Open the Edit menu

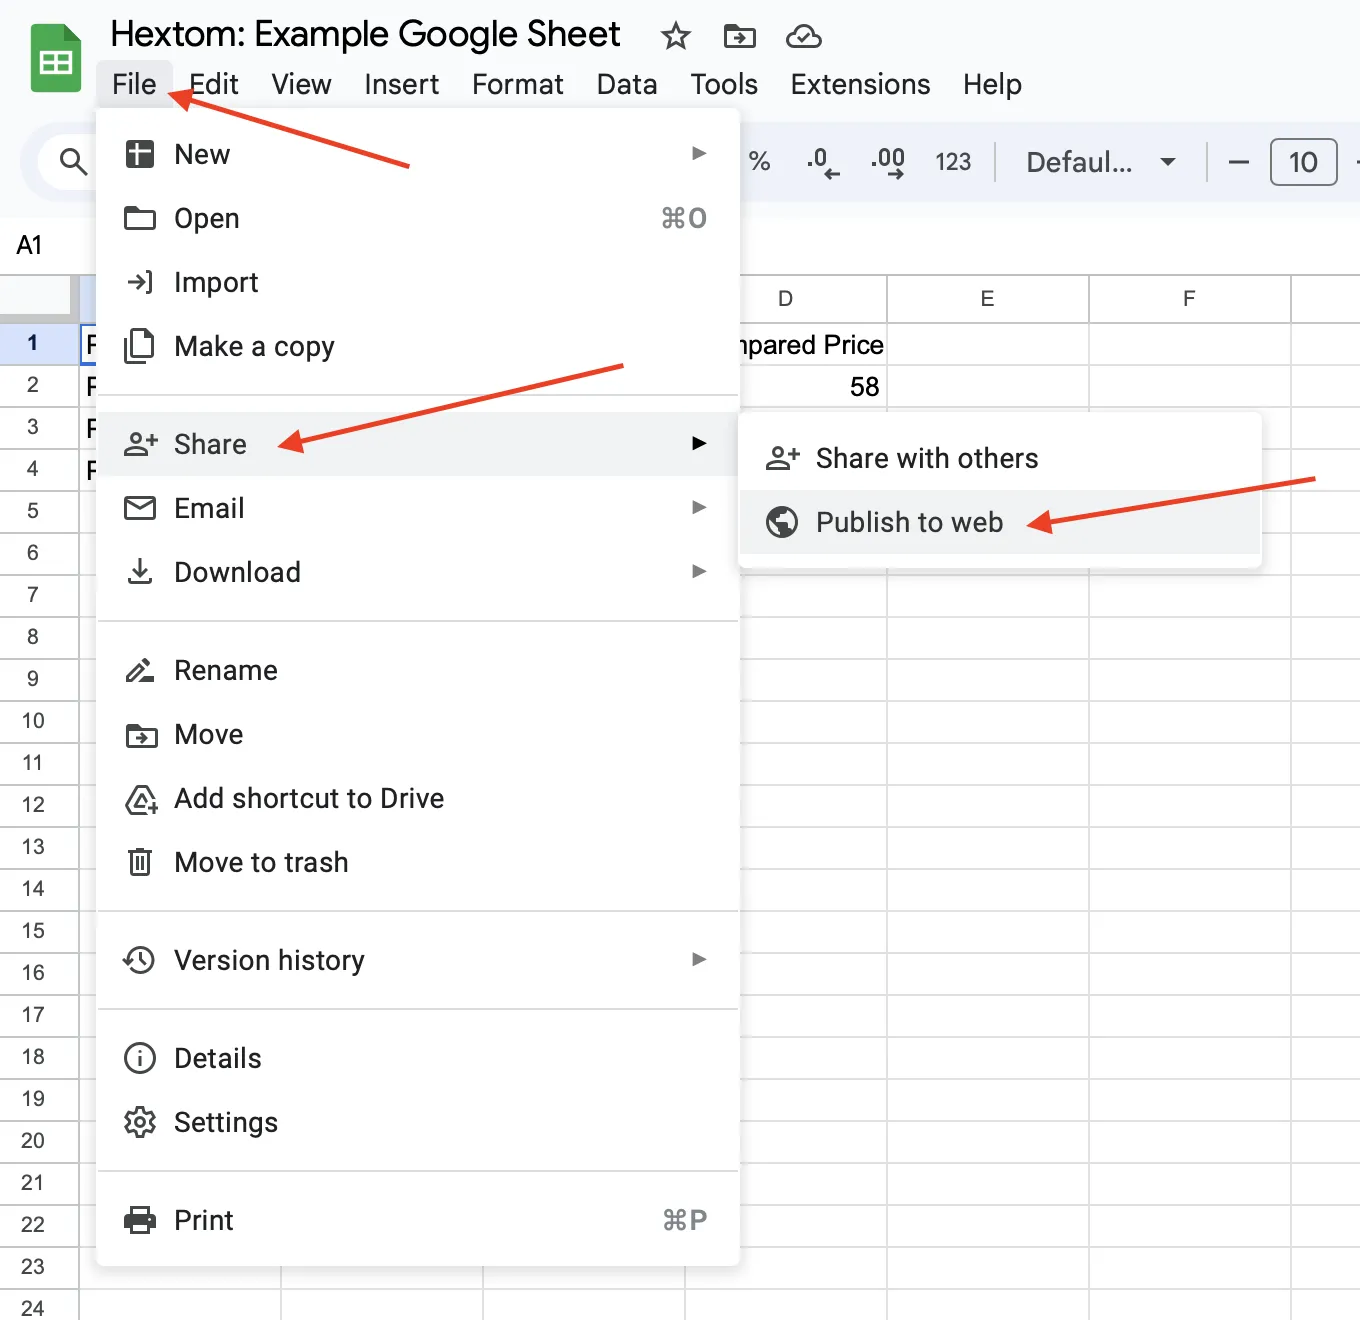point(214,84)
